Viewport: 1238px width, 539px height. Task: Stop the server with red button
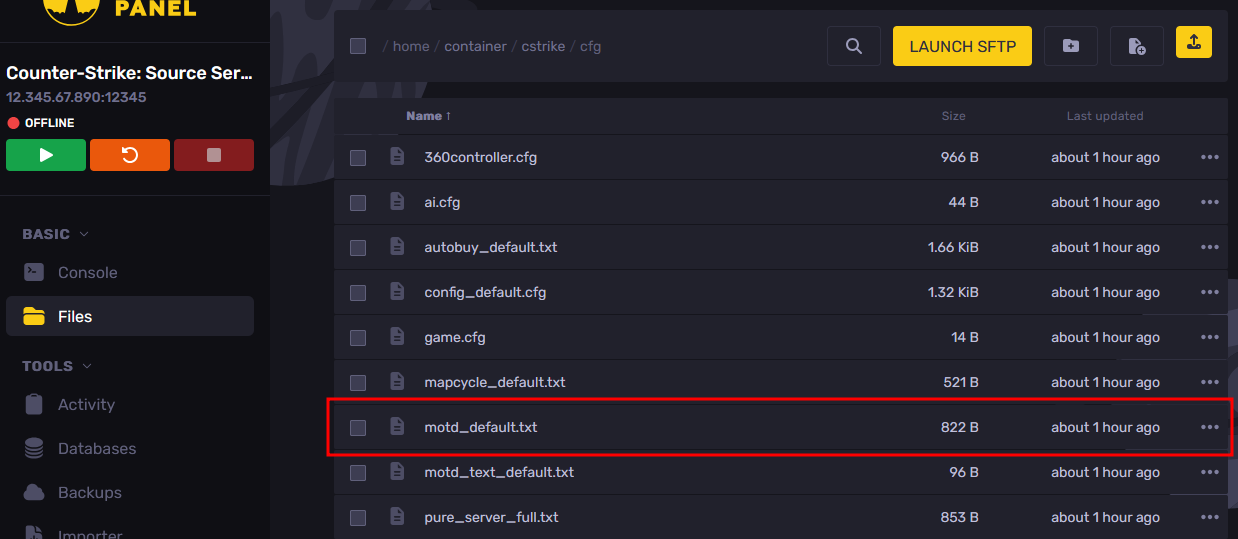pyautogui.click(x=213, y=155)
